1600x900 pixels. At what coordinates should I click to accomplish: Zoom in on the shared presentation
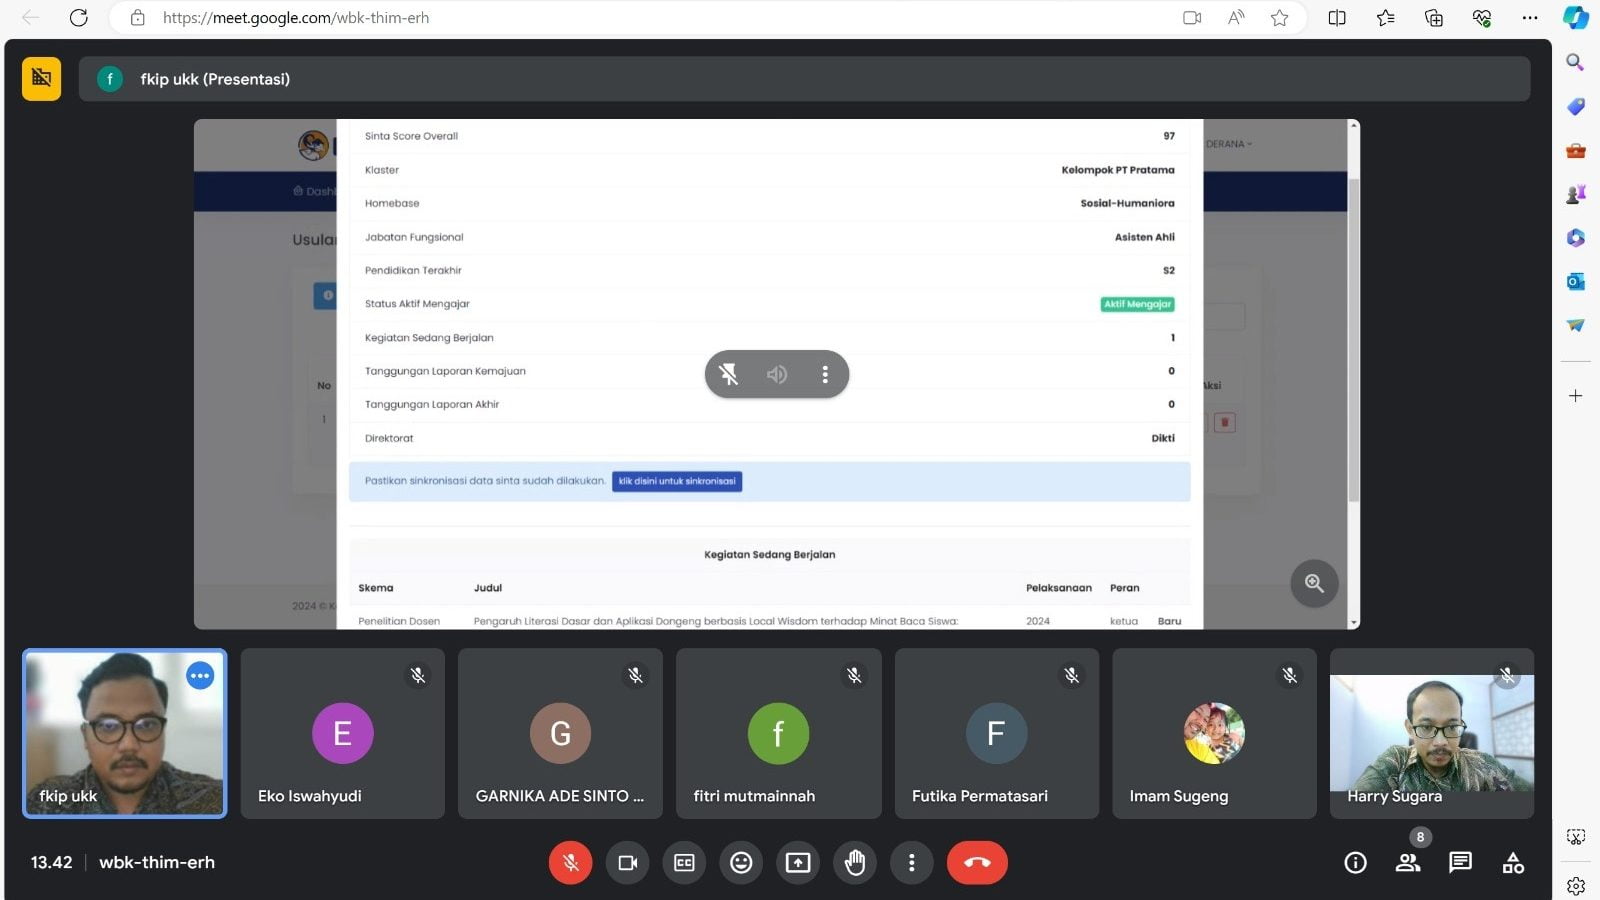point(1314,583)
